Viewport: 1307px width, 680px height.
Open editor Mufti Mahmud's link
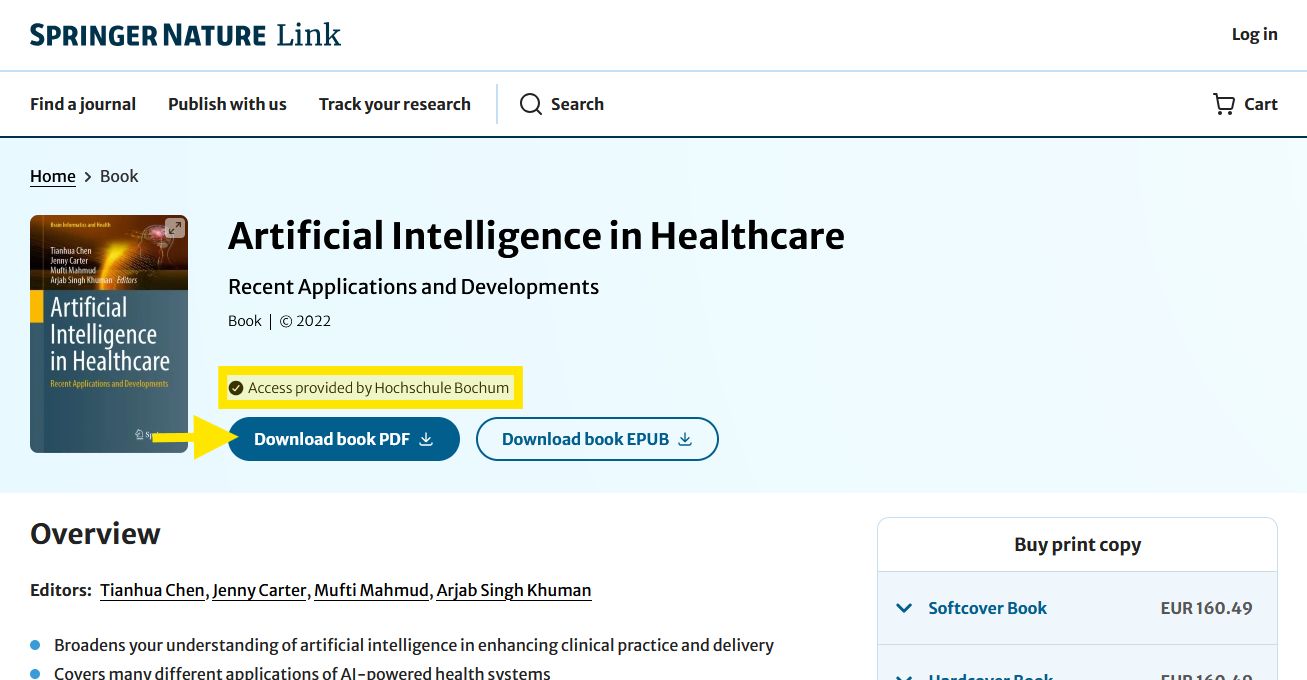tap(371, 590)
